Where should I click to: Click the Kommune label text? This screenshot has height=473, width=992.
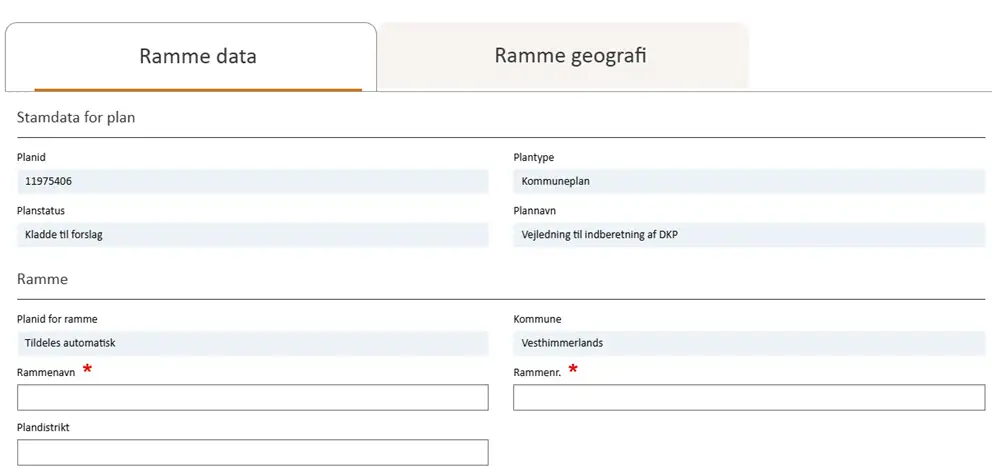pos(537,319)
